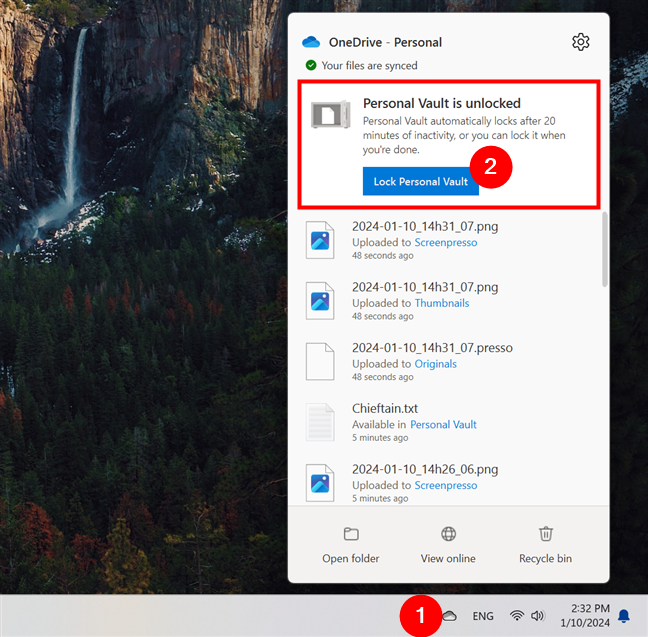This screenshot has height=637, width=648.
Task: Follow the first Screenpresso folder link
Action: (446, 243)
